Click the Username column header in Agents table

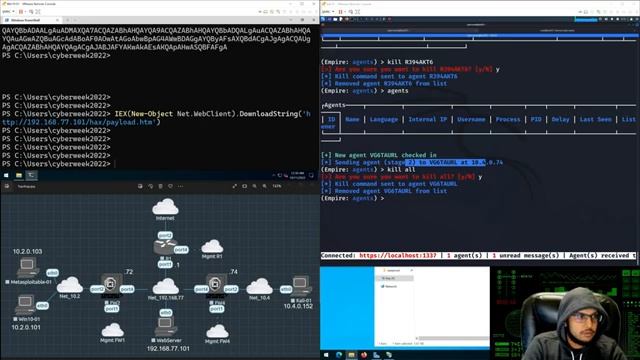coord(471,119)
